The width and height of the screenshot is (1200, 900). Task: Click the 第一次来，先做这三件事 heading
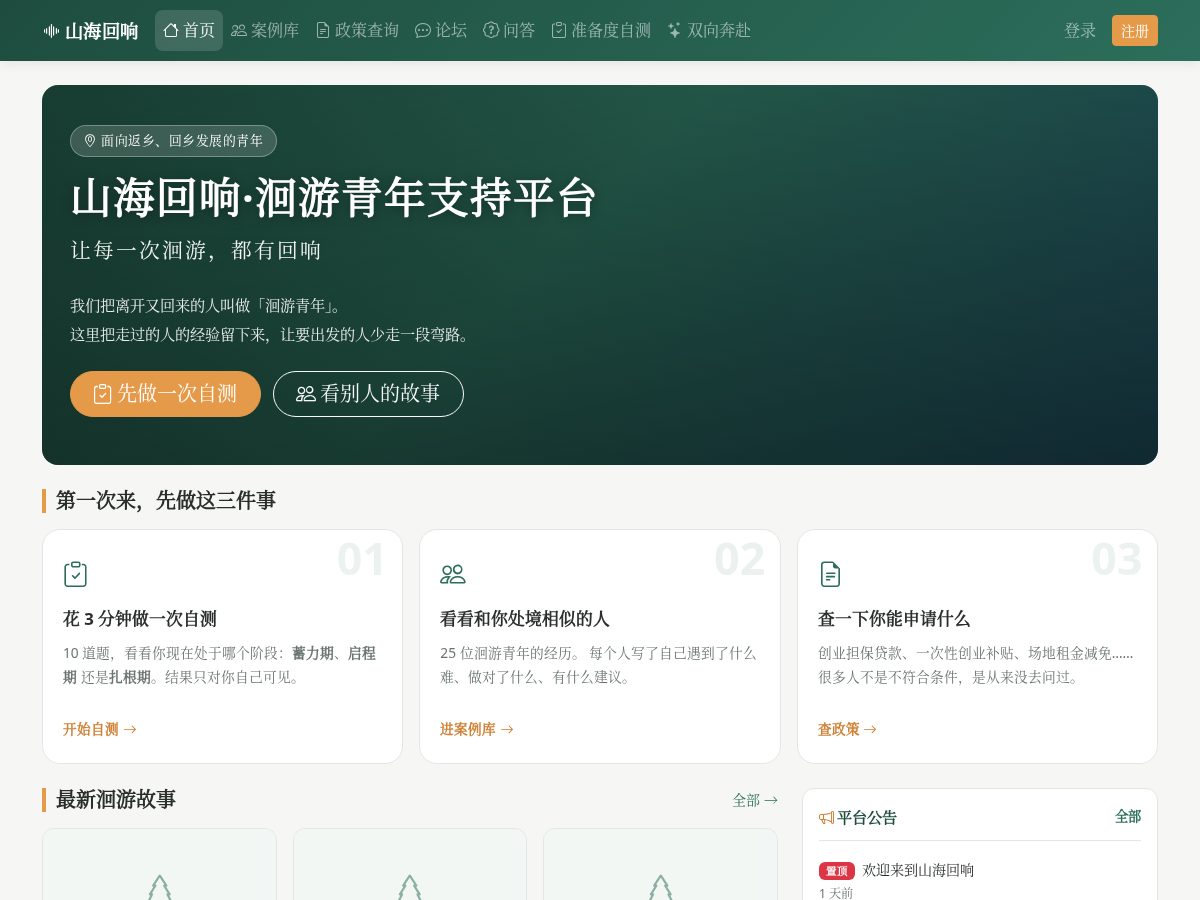coord(166,500)
